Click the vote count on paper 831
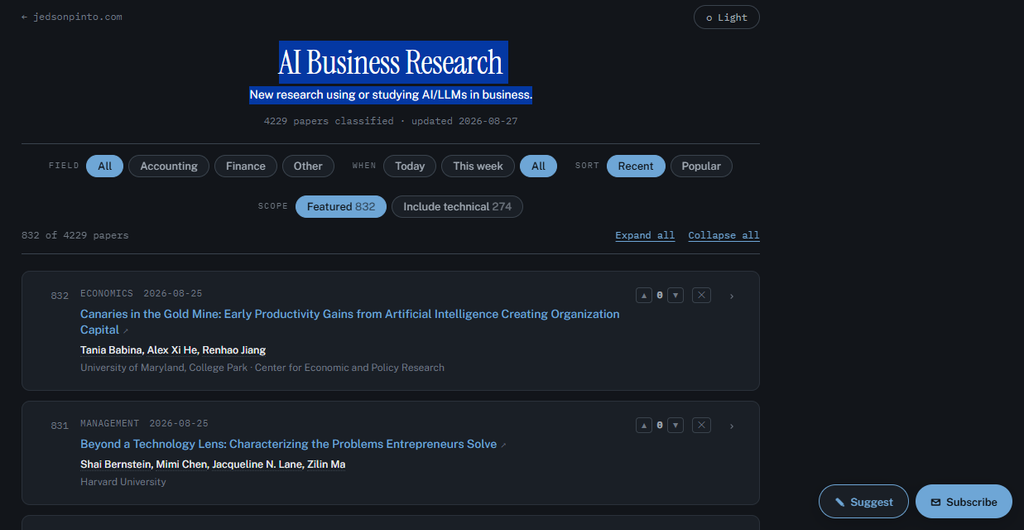Screen dimensions: 1024x530 pos(660,425)
